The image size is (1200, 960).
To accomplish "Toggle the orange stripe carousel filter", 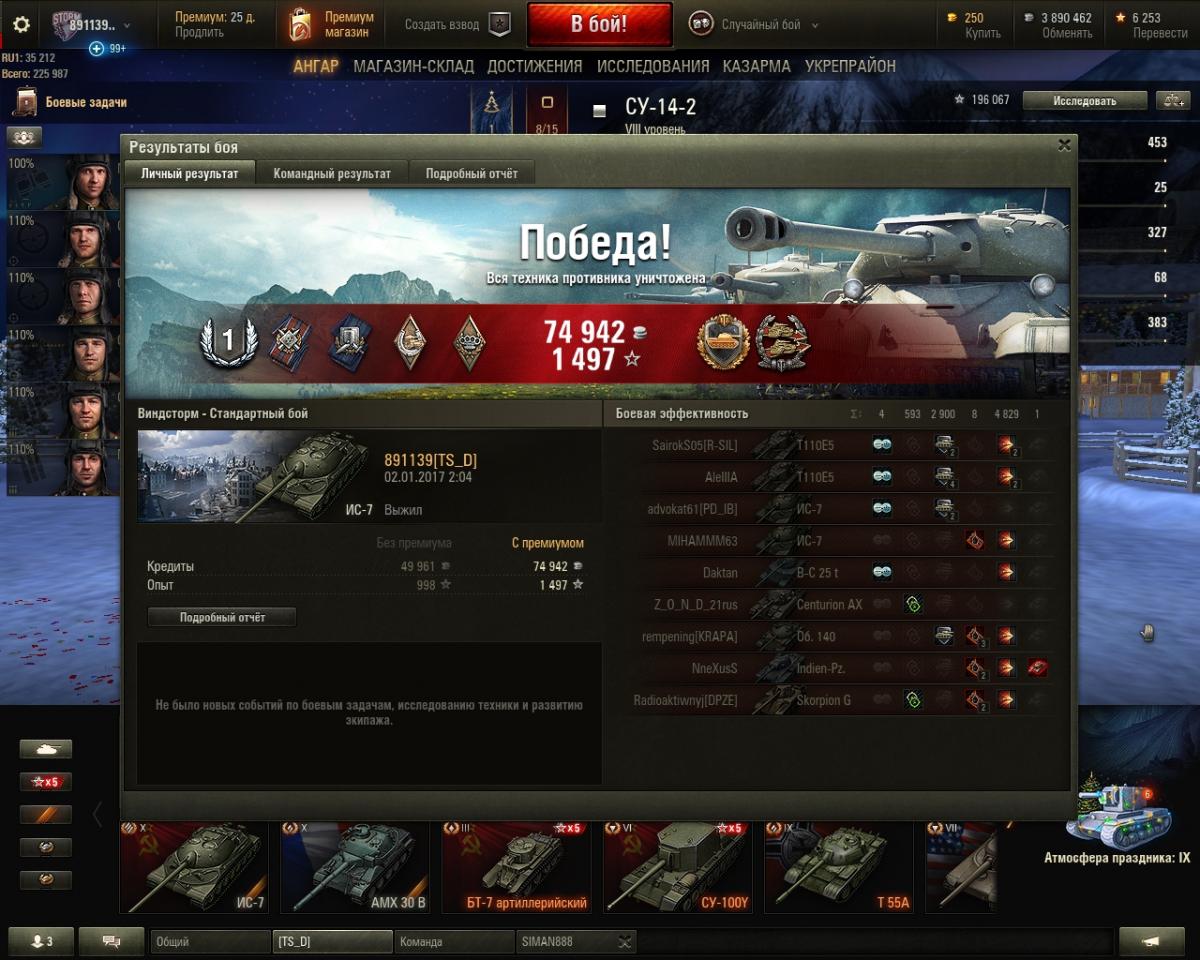I will tap(46, 814).
